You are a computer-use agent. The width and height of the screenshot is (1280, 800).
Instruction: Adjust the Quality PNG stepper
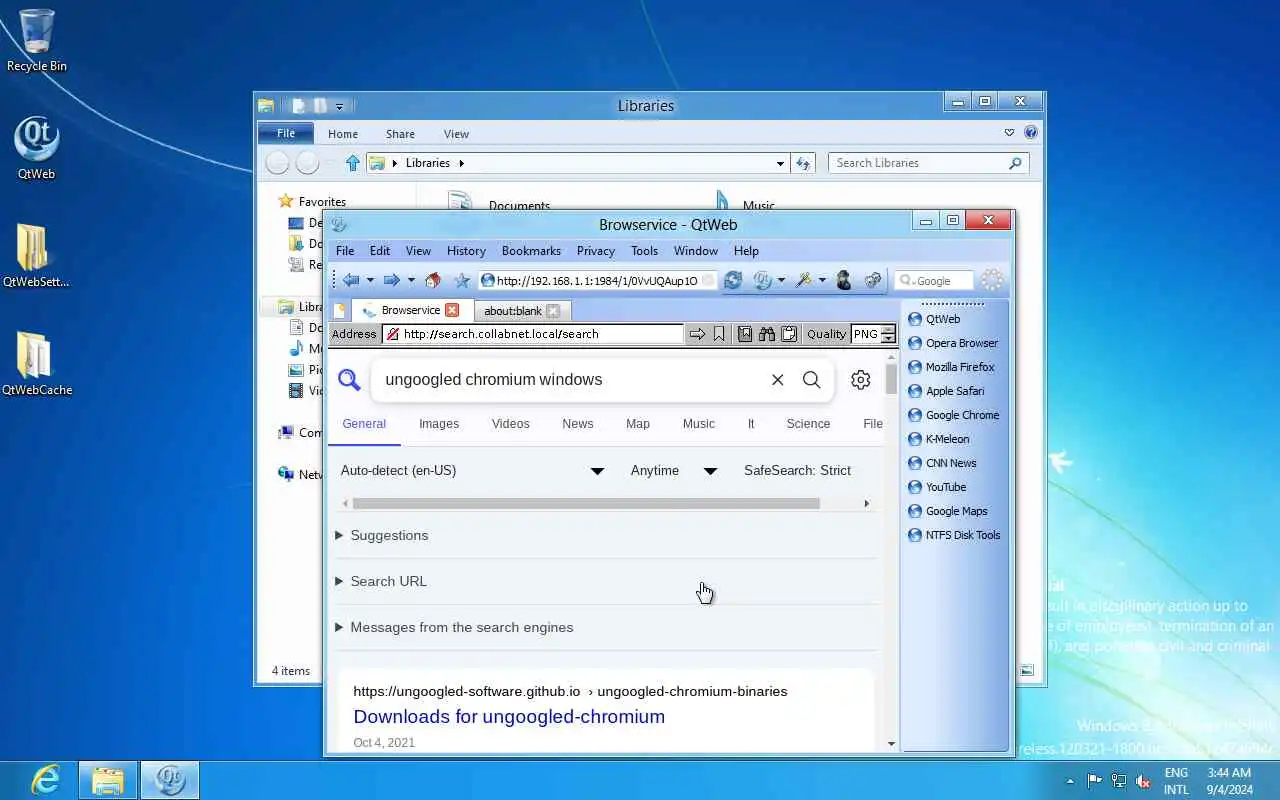coord(888,334)
